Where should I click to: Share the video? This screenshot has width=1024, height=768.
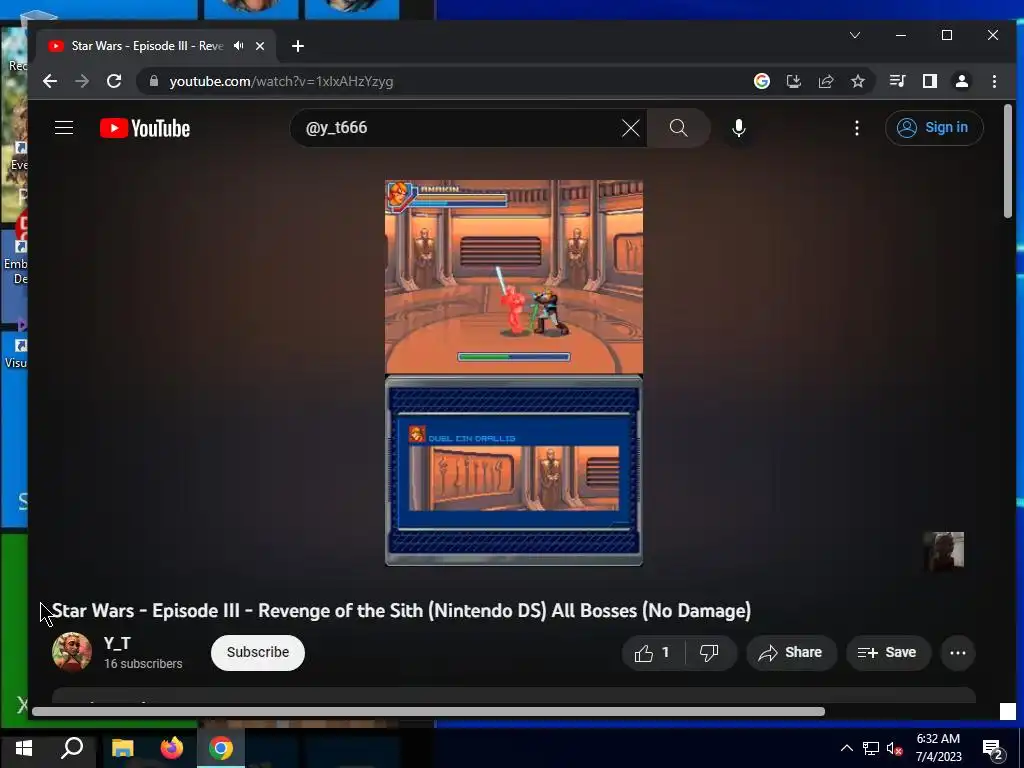coord(791,652)
